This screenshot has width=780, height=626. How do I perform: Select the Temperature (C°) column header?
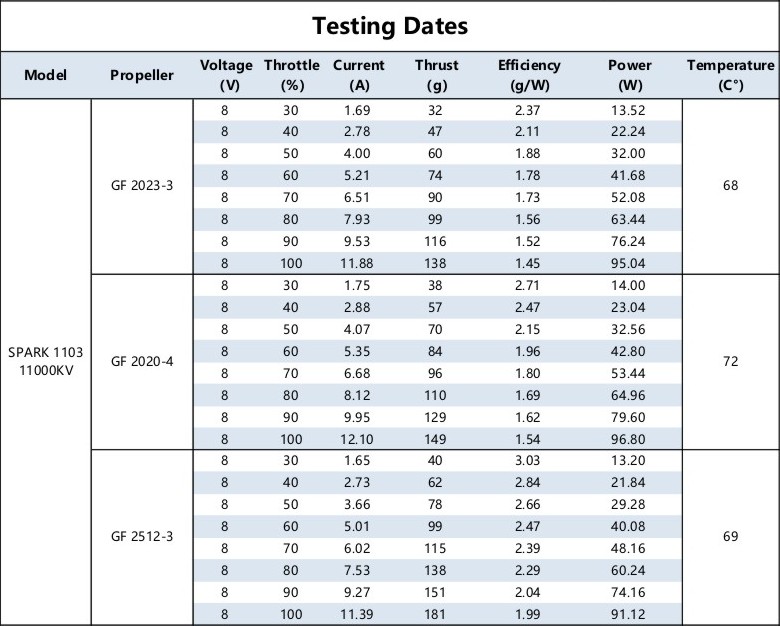coord(730,75)
